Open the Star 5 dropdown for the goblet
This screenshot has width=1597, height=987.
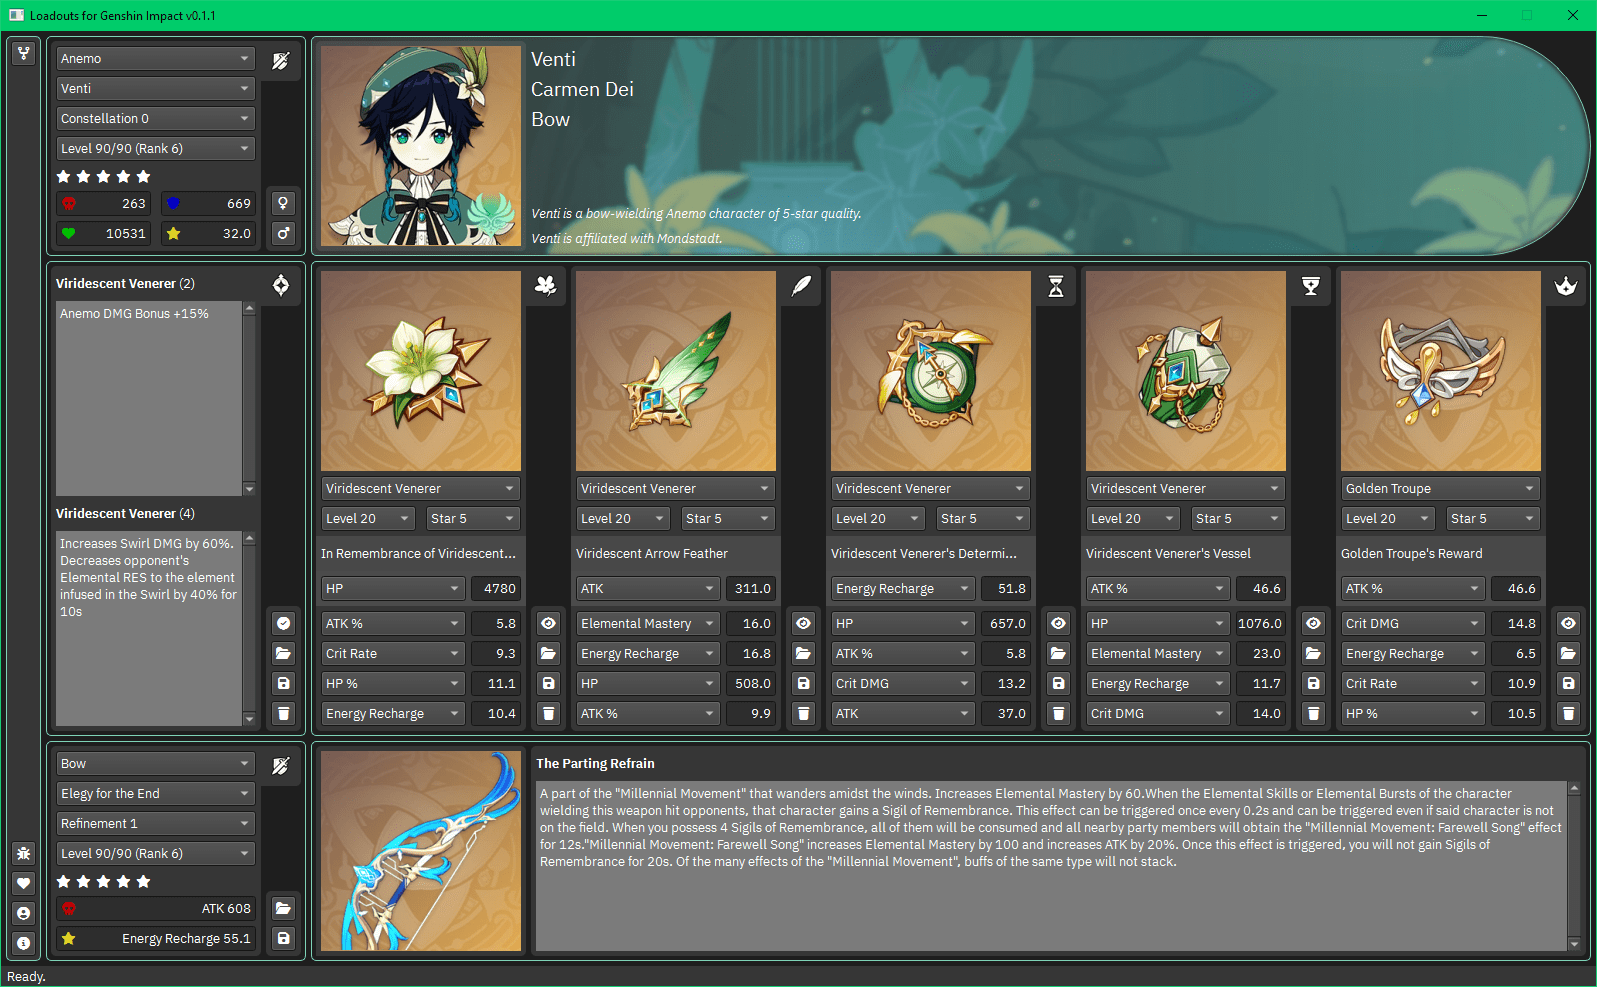click(x=1238, y=518)
